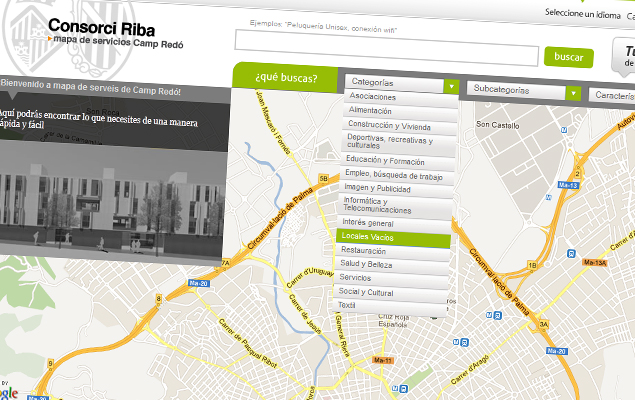
Task: Select Interés general option
Action: [394, 223]
